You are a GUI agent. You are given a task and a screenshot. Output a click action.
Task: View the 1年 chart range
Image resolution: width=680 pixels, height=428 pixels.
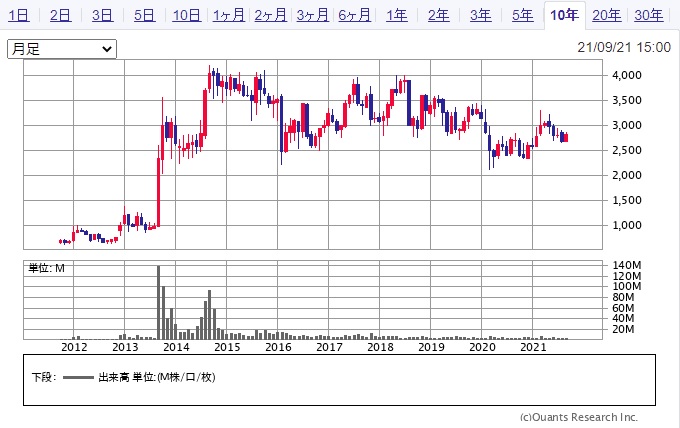pos(396,16)
